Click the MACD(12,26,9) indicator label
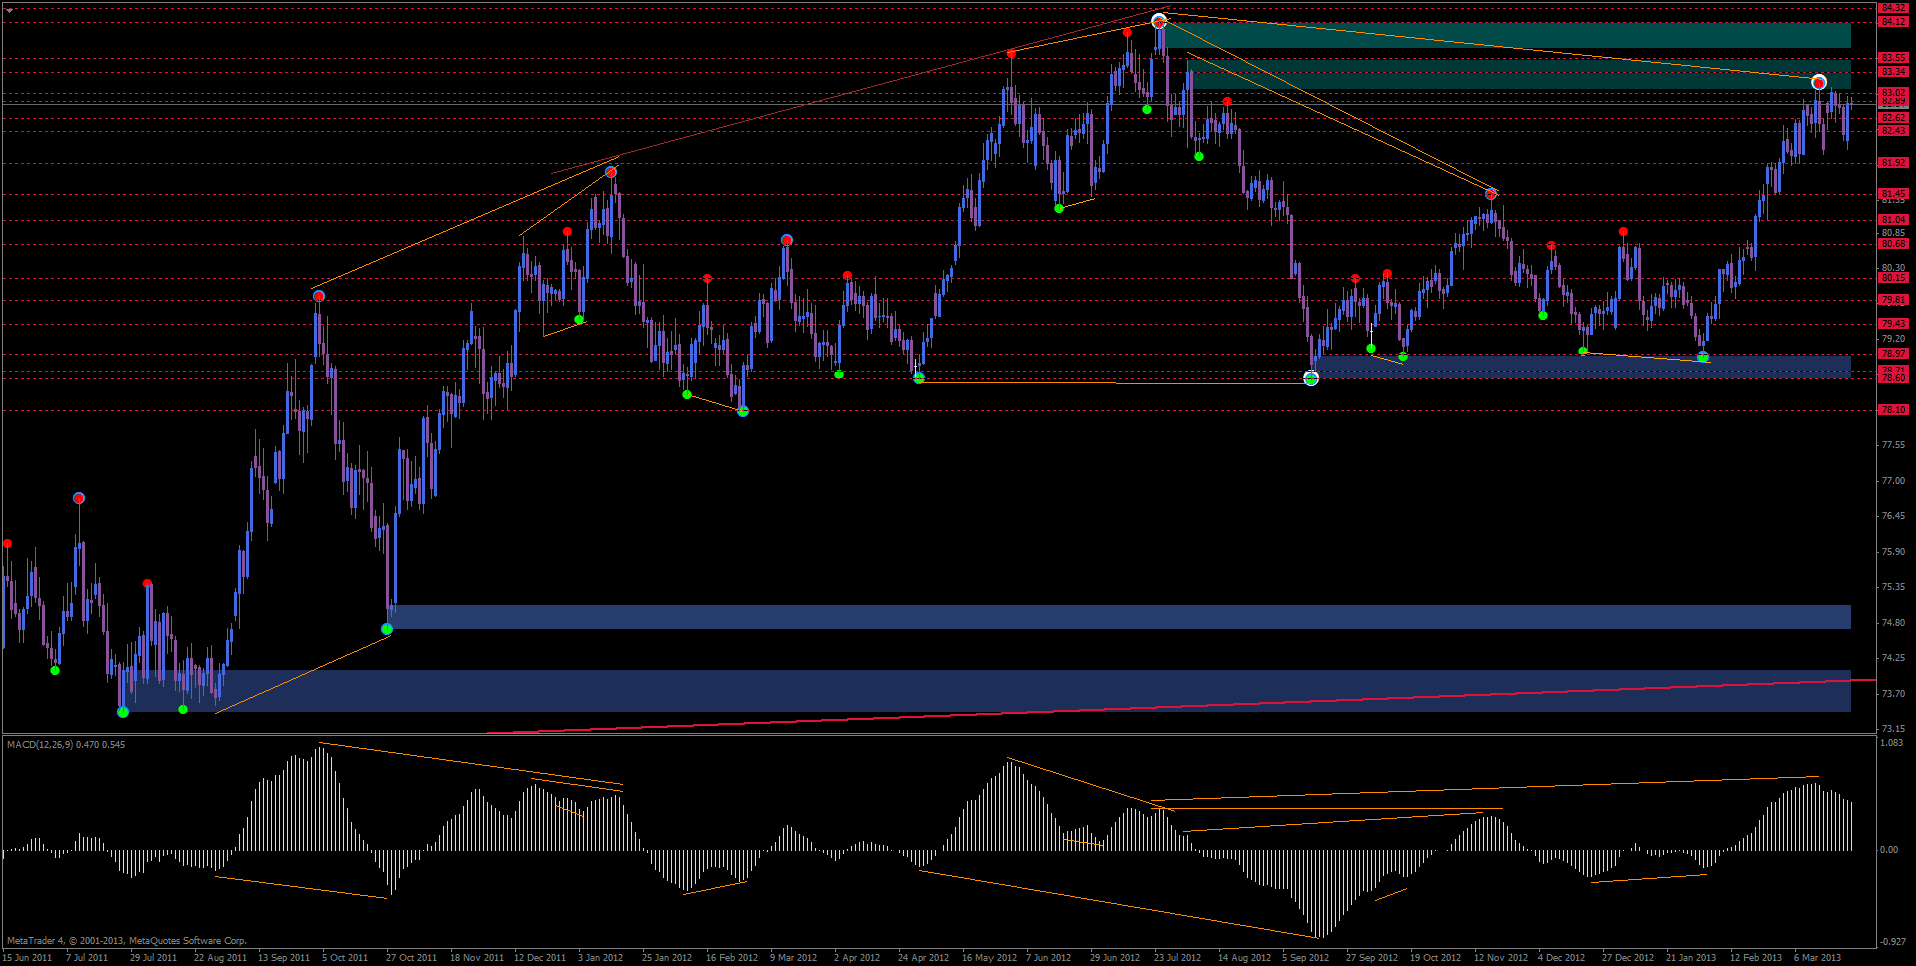The image size is (1916, 966). click(66, 744)
